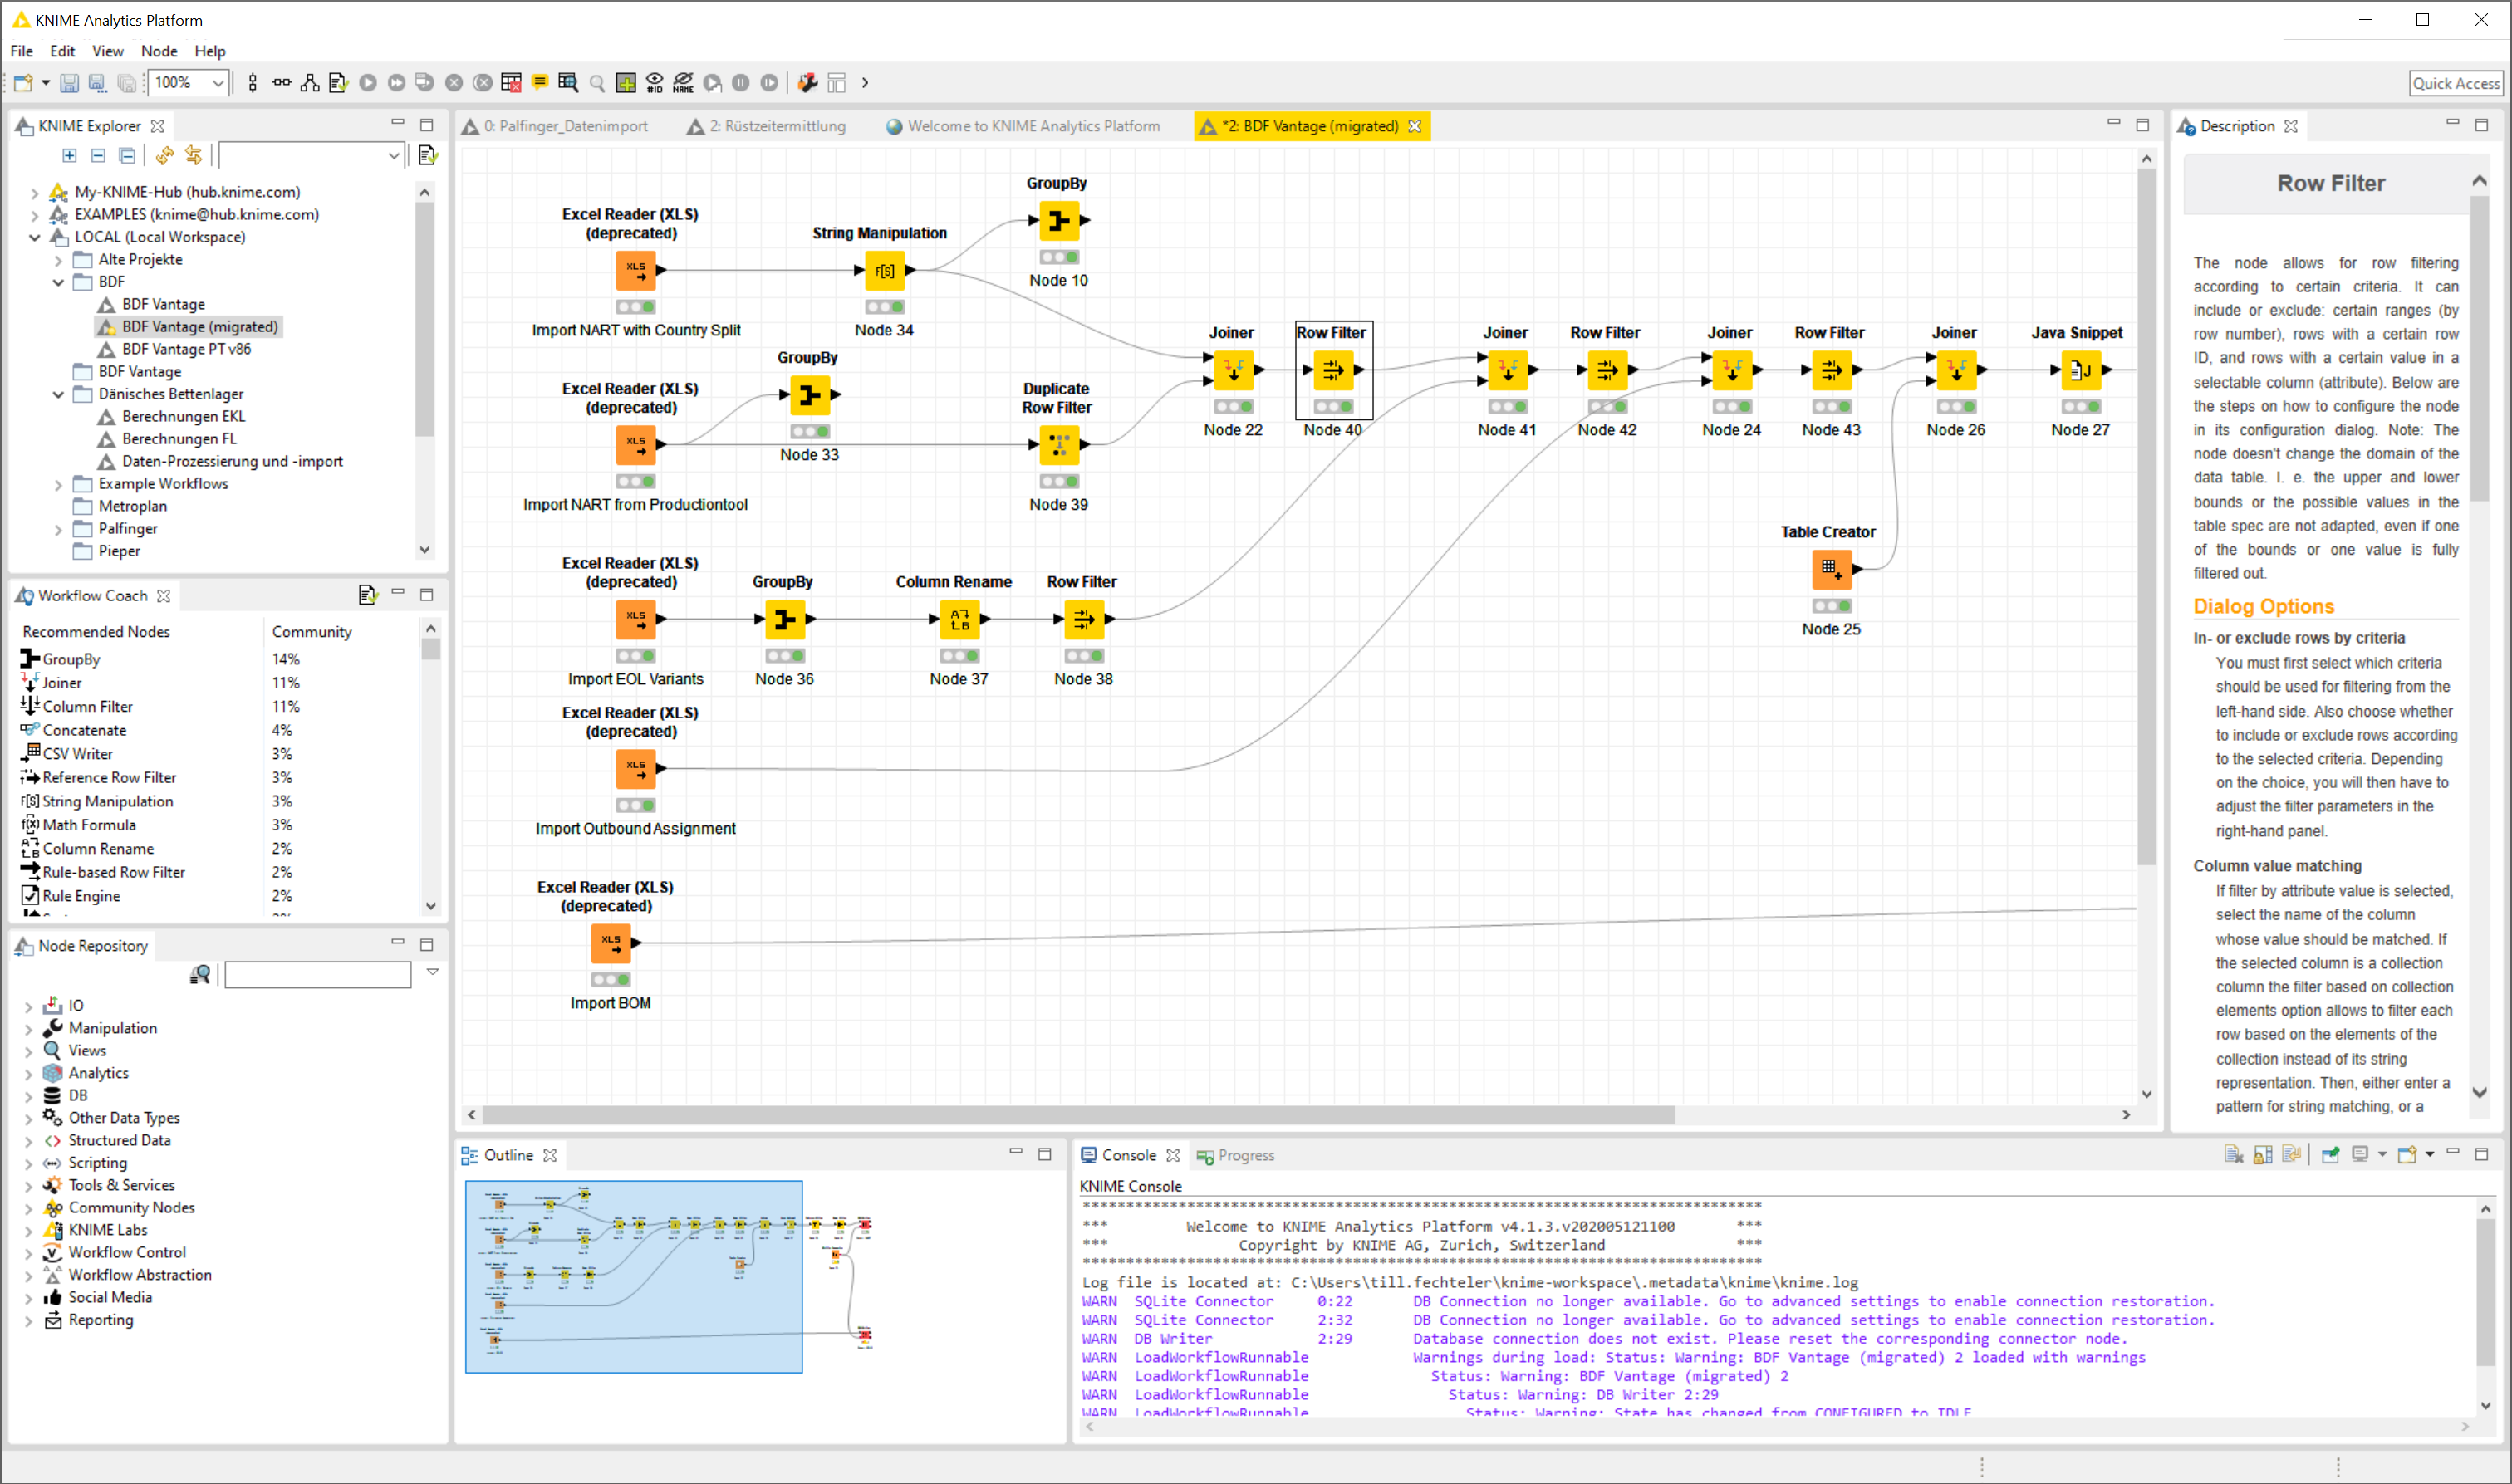The image size is (2512, 1484).
Task: Select the Berechnungen EKL workflow
Action: click(x=183, y=416)
